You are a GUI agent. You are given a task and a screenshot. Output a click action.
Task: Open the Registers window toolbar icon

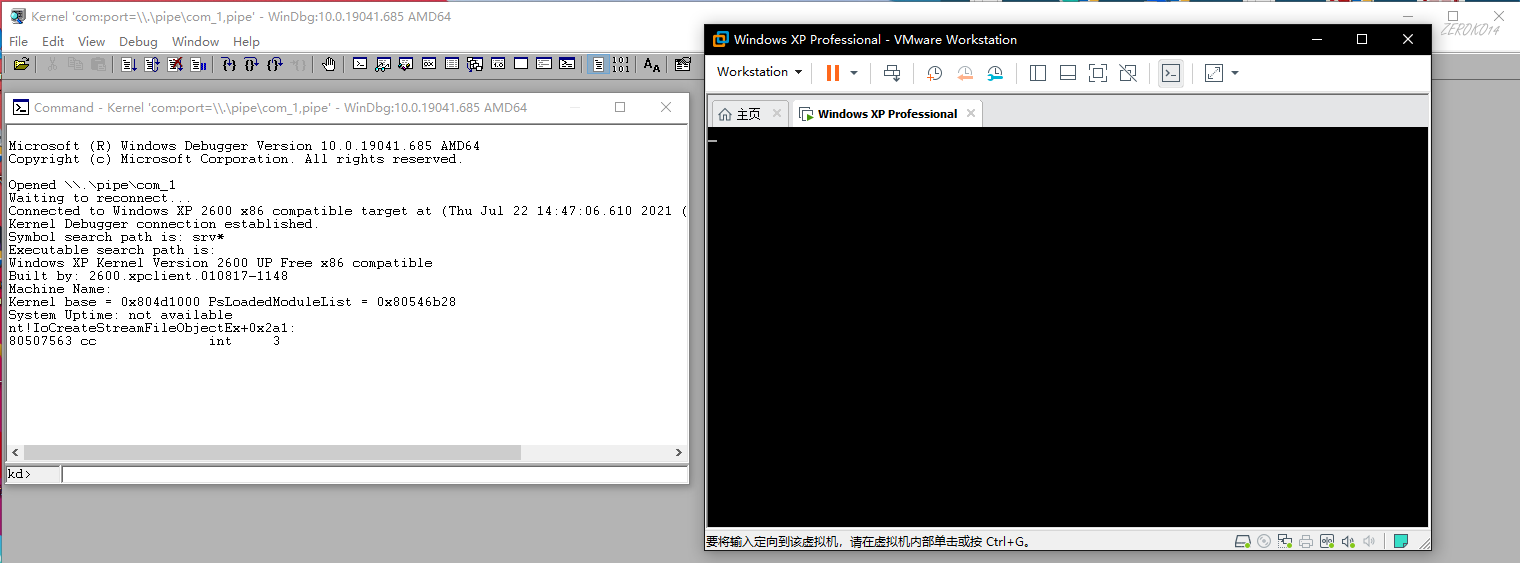click(x=429, y=64)
